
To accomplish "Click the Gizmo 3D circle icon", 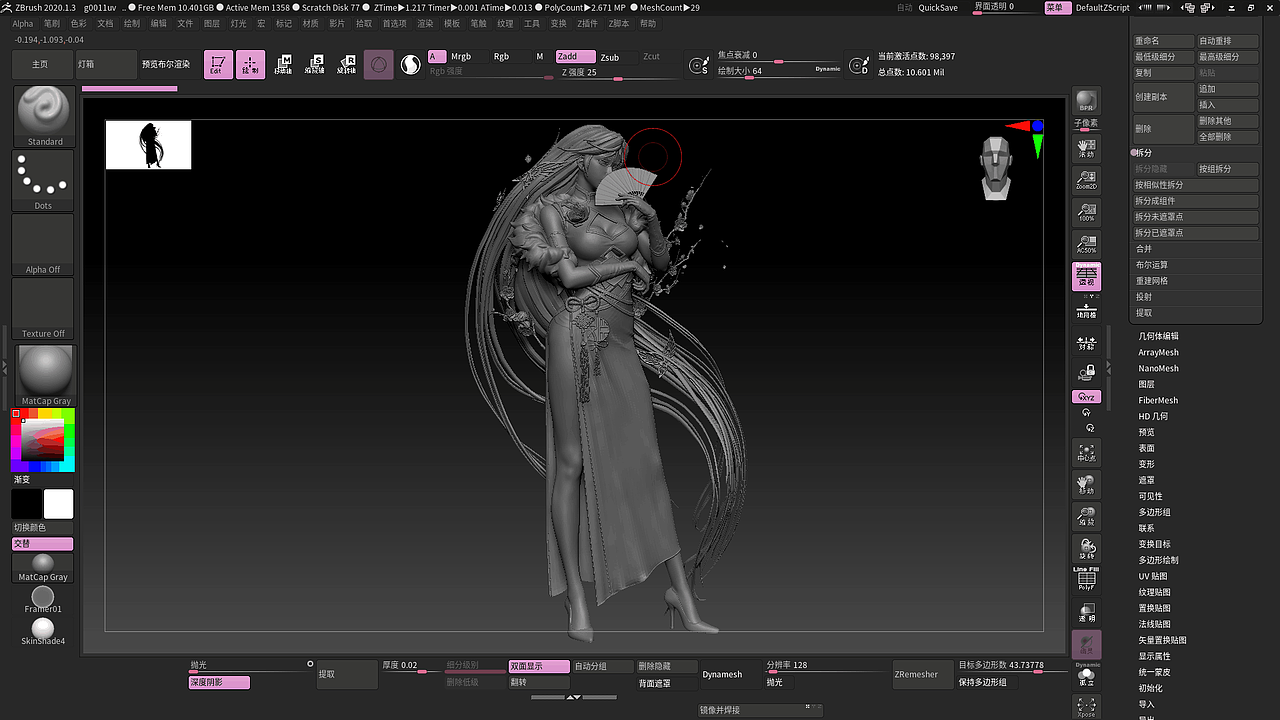I will click(x=378, y=65).
